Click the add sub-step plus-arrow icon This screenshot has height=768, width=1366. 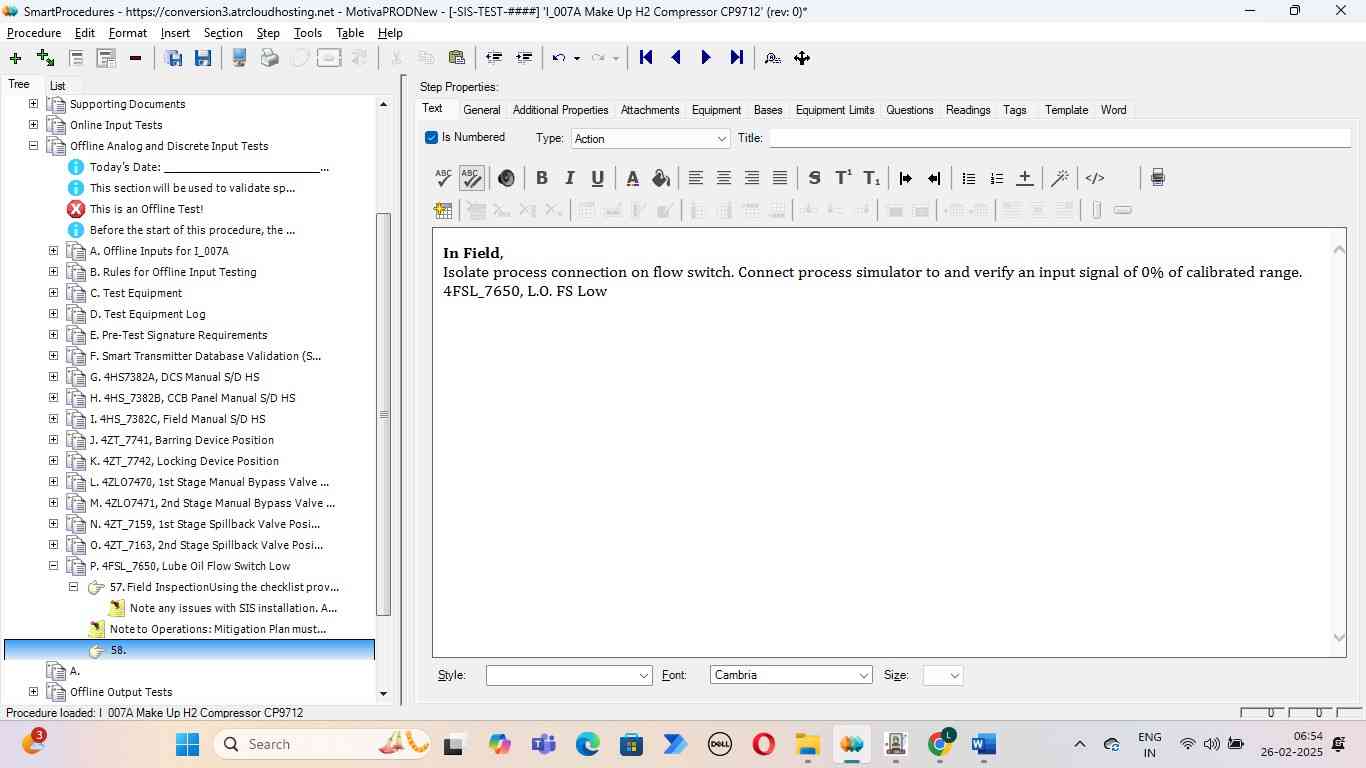pyautogui.click(x=45, y=58)
